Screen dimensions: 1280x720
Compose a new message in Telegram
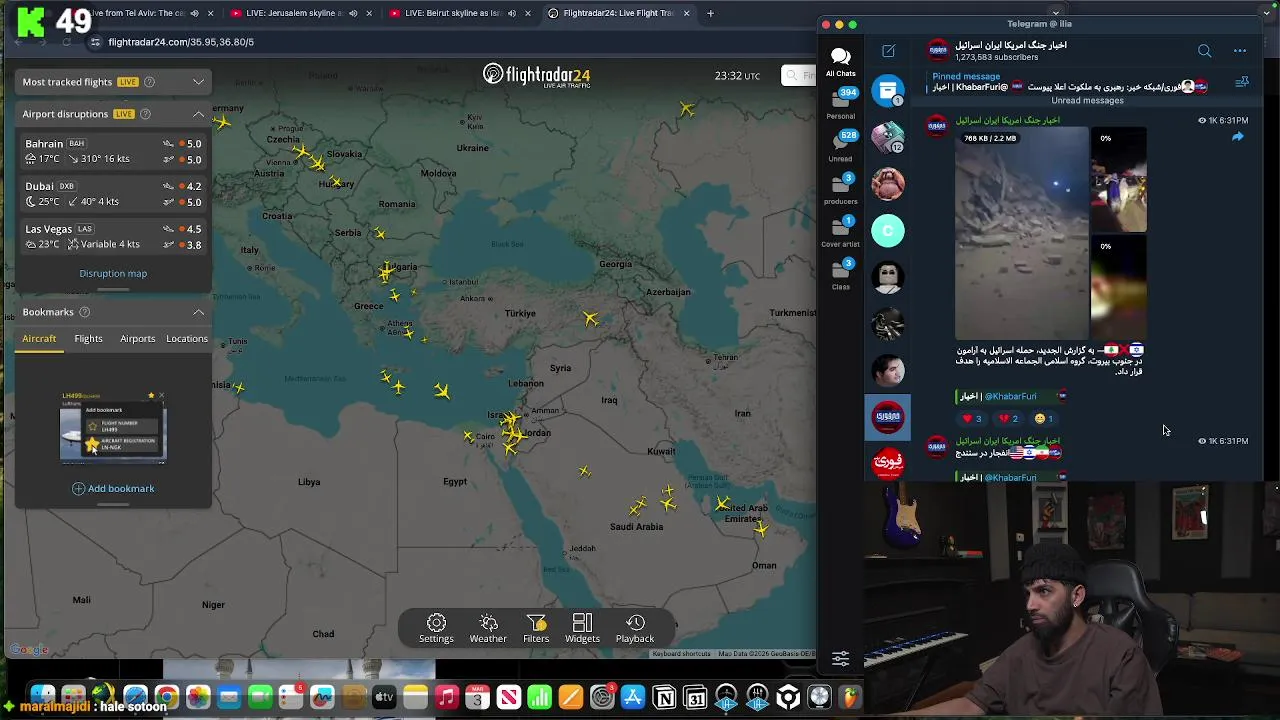888,51
